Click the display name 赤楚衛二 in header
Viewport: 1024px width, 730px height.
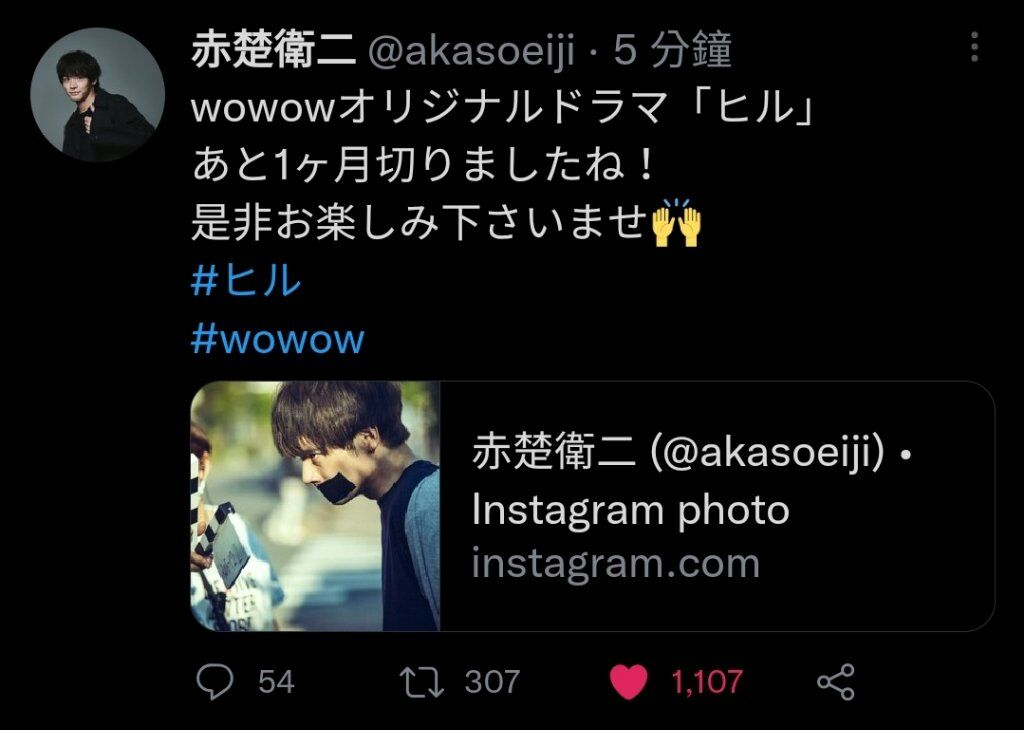coord(274,50)
